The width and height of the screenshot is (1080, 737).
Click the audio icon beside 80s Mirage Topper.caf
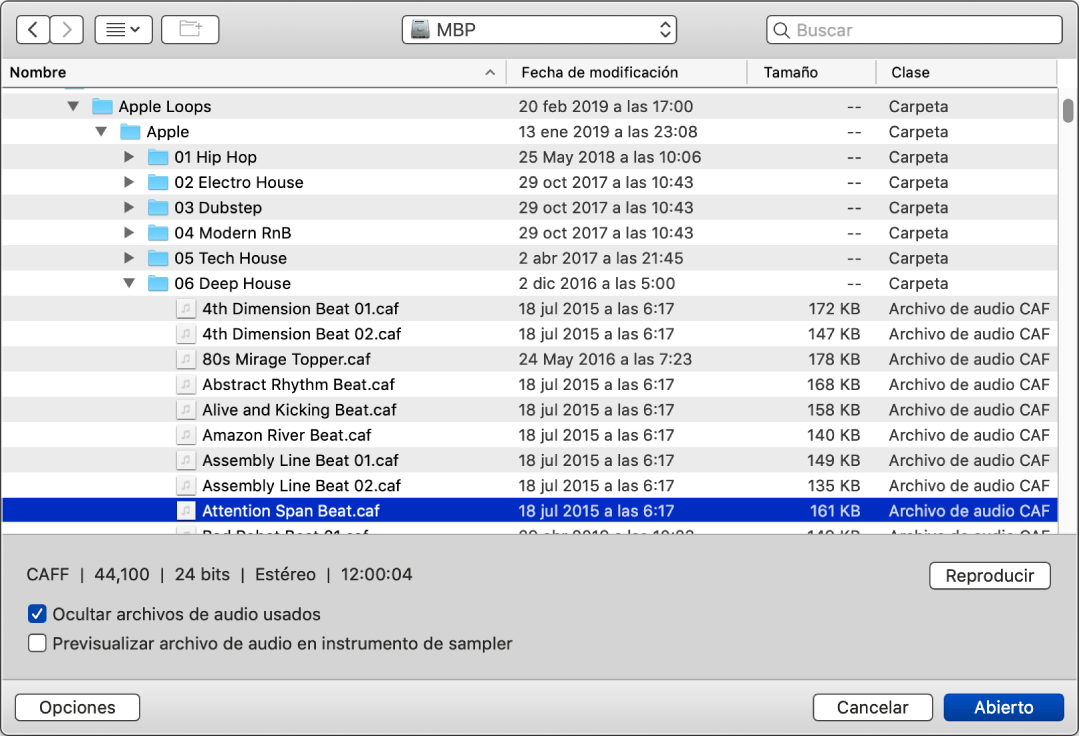click(x=186, y=359)
